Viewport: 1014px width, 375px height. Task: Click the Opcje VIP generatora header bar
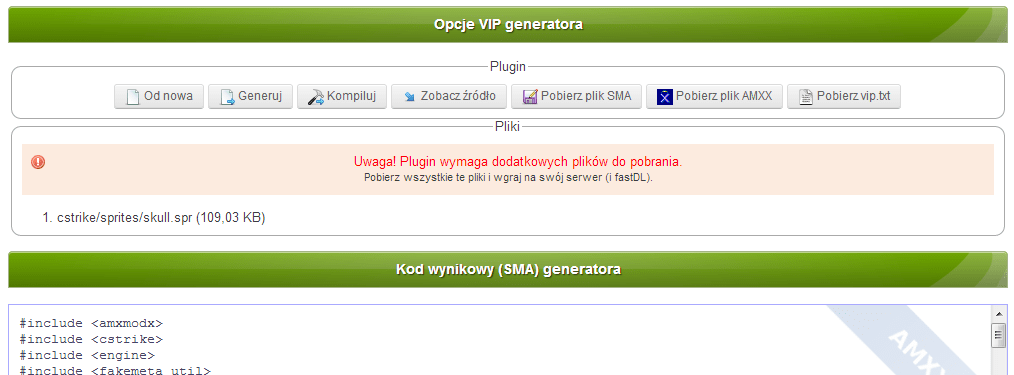pos(508,25)
